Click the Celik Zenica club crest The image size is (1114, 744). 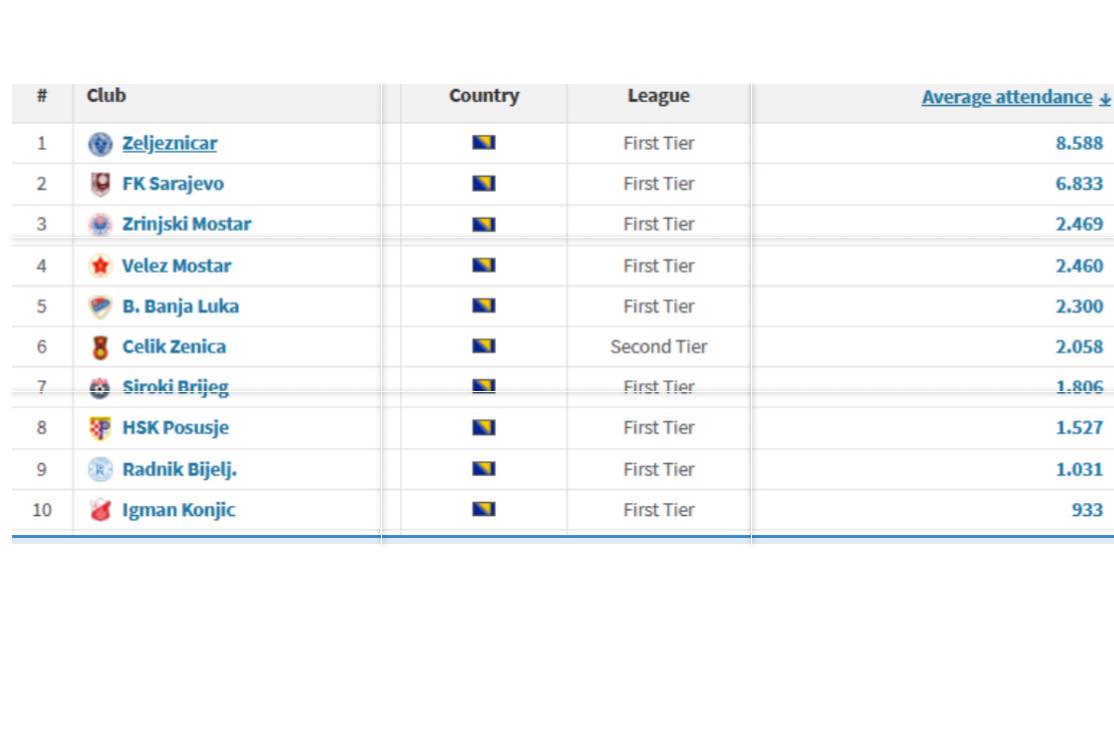(x=100, y=347)
